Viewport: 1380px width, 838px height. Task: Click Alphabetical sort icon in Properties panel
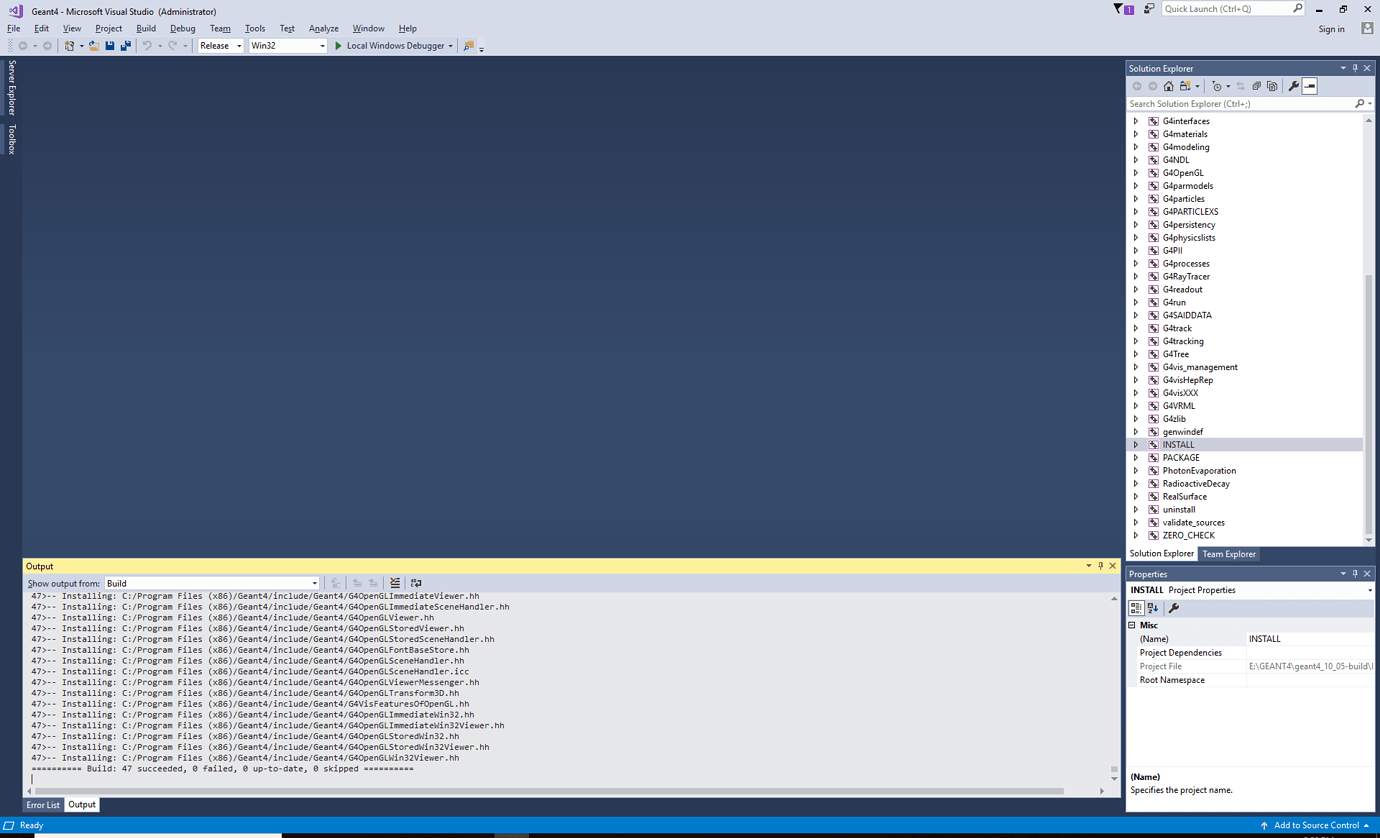pos(1153,608)
